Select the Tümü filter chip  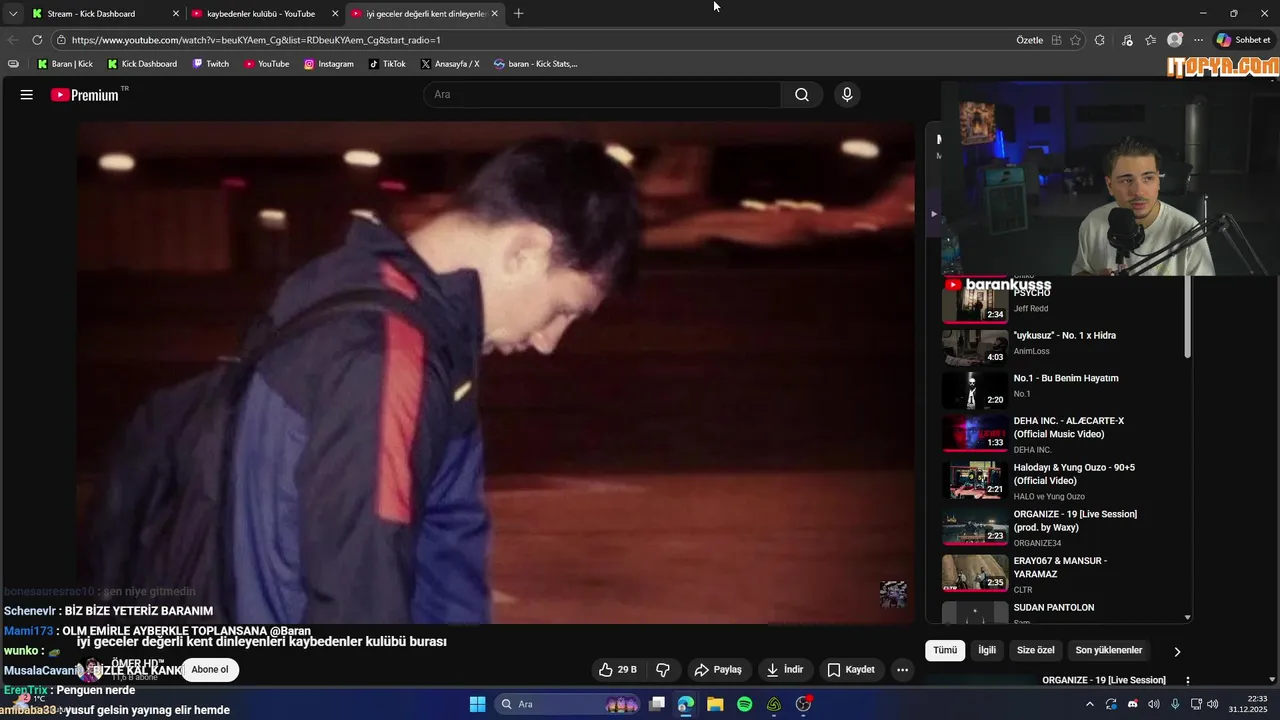945,650
